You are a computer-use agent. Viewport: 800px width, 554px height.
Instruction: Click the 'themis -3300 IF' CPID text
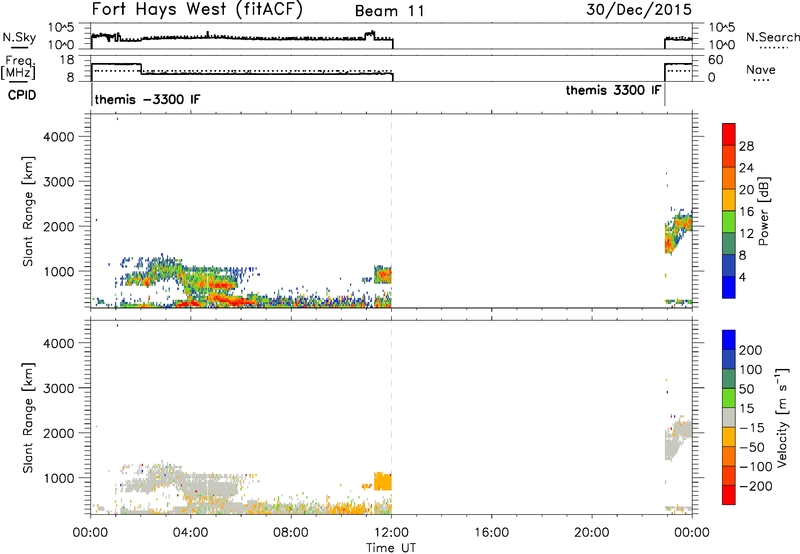(147, 99)
